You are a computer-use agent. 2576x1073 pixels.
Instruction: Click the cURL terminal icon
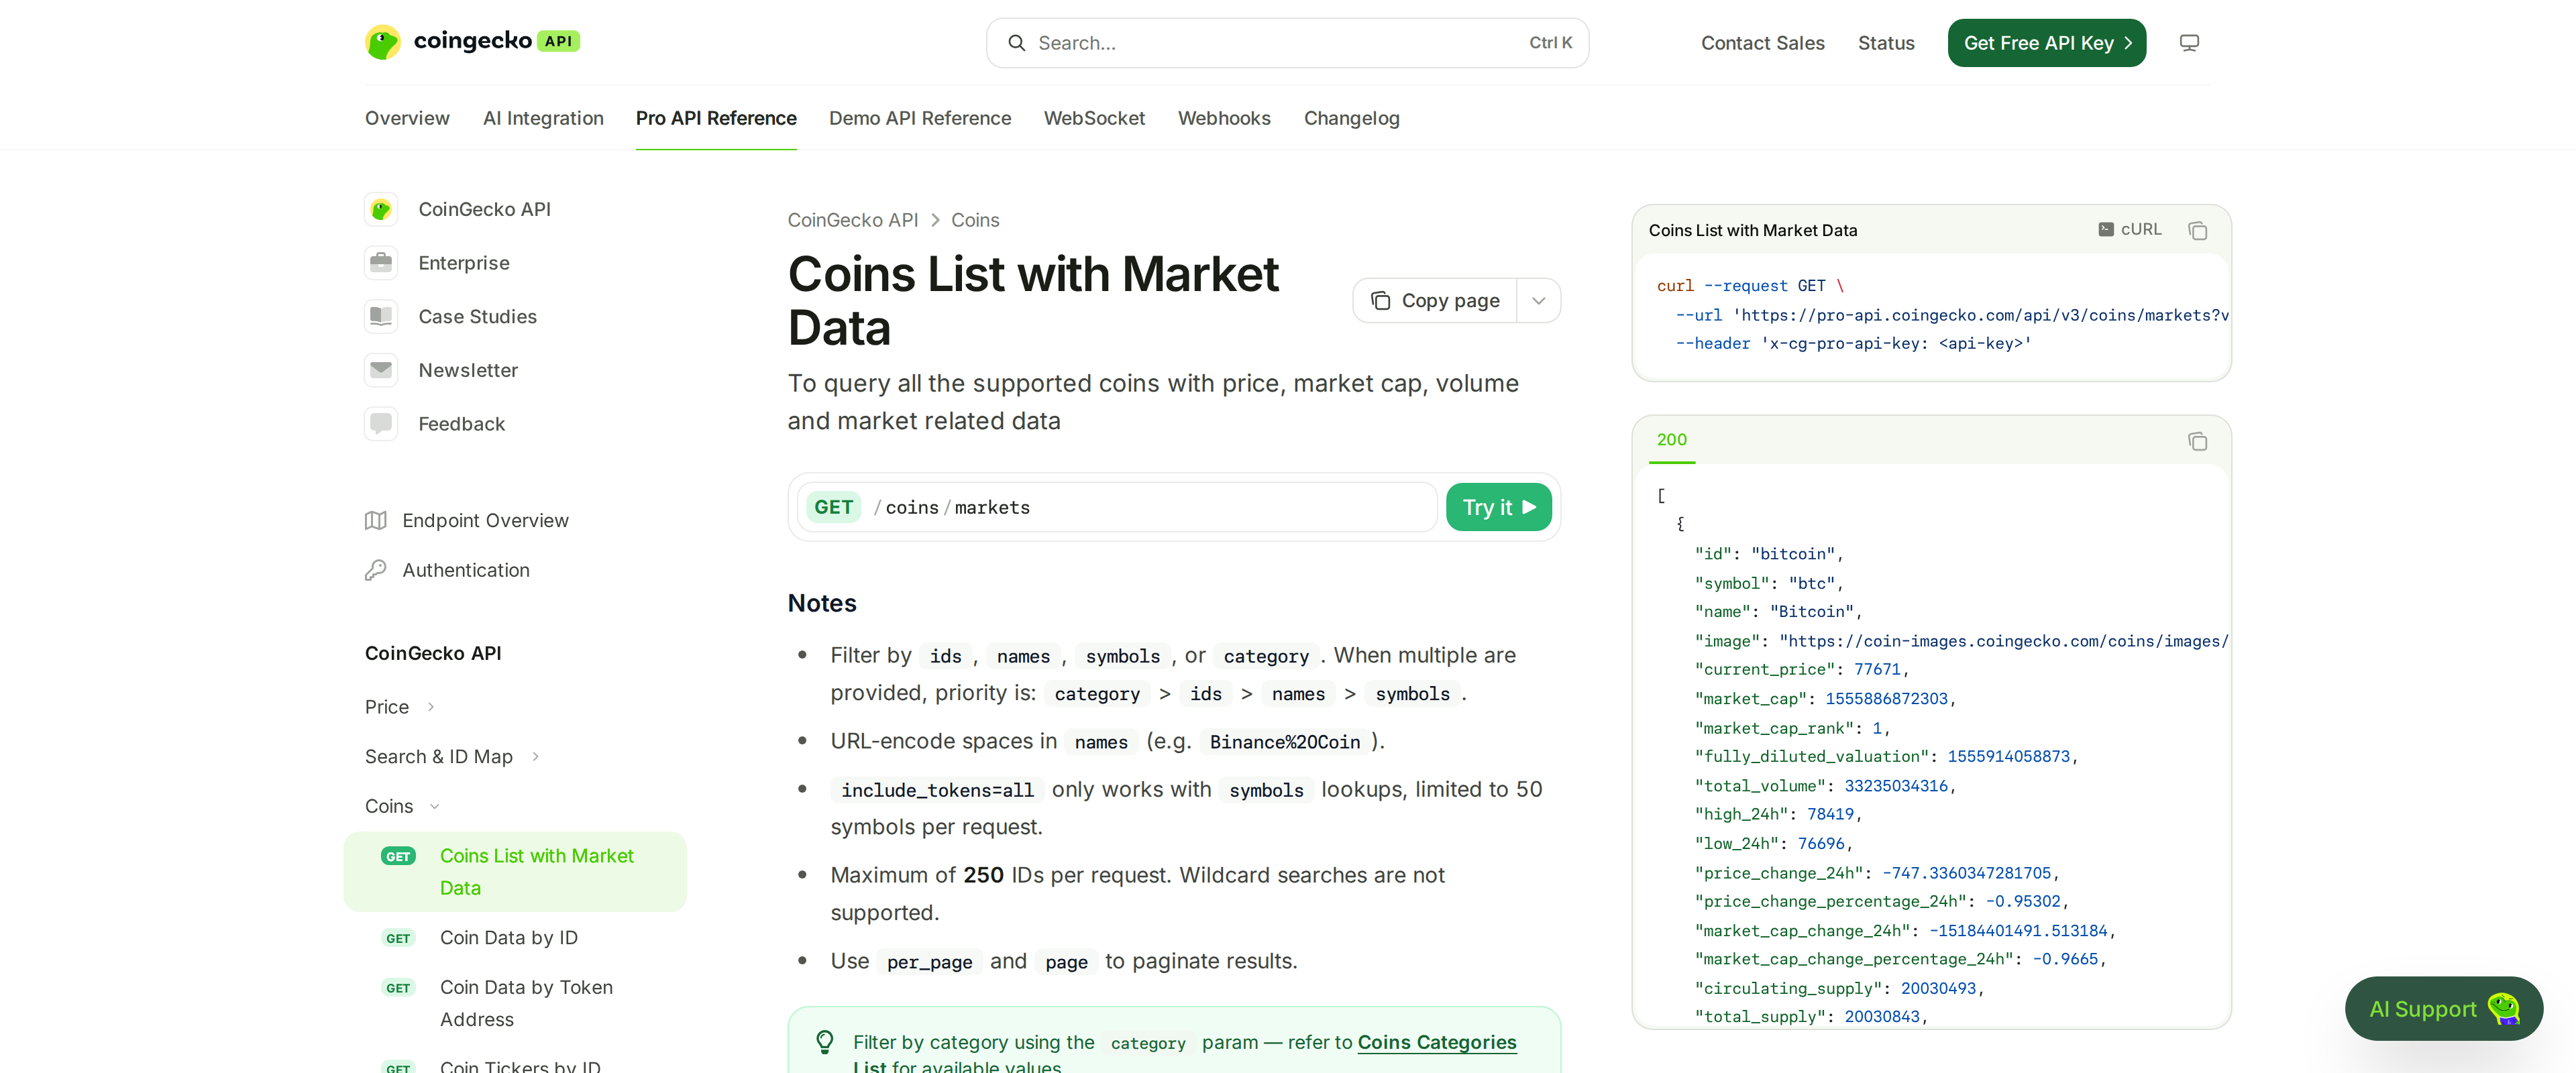(2106, 229)
